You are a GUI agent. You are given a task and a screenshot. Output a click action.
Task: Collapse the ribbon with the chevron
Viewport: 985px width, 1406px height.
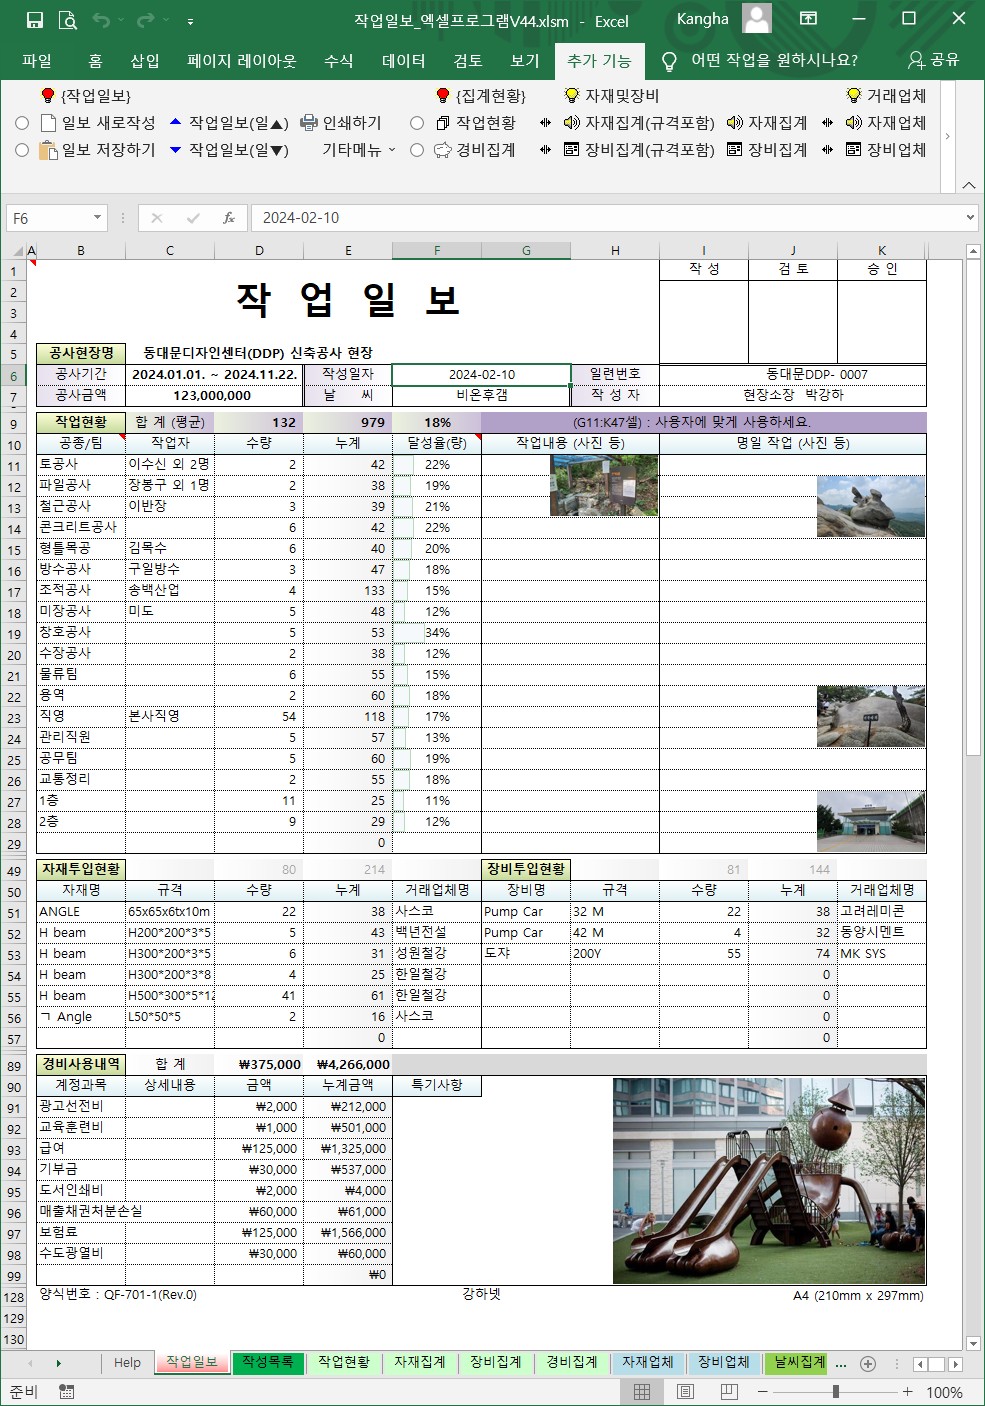[968, 185]
